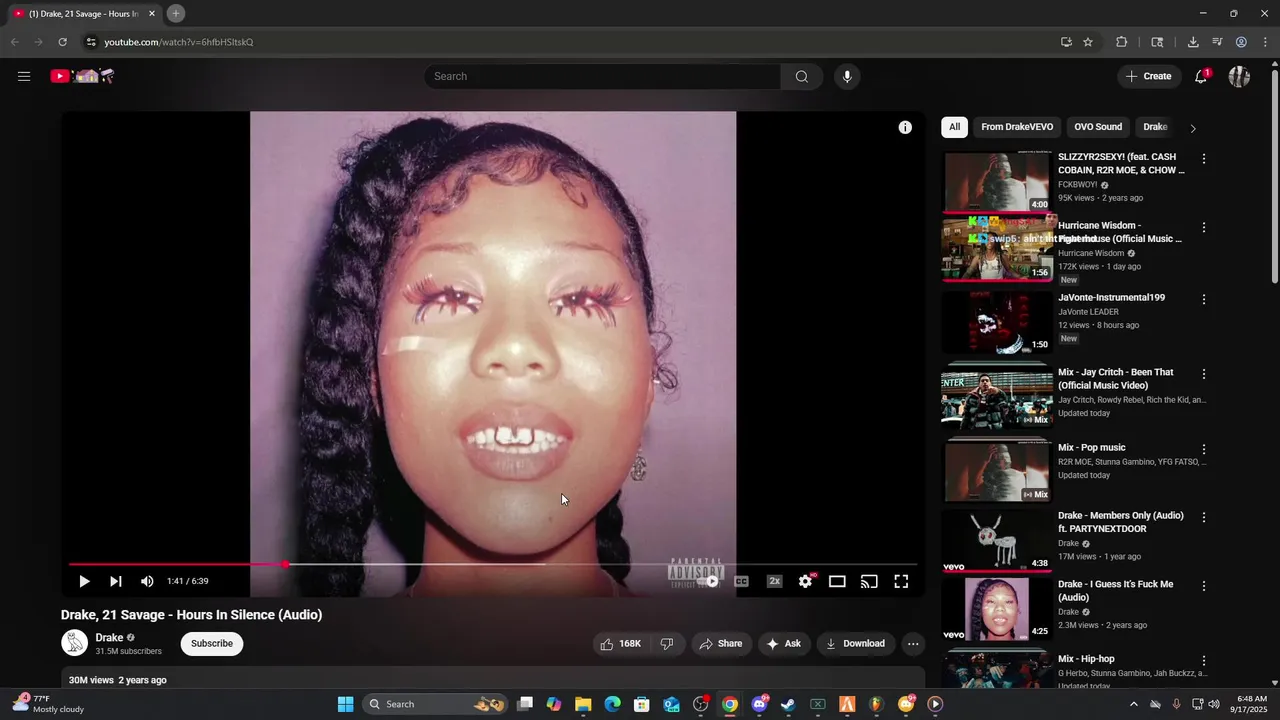1280x720 pixels.
Task: Subscribe to Drake channel
Action: pyautogui.click(x=212, y=644)
